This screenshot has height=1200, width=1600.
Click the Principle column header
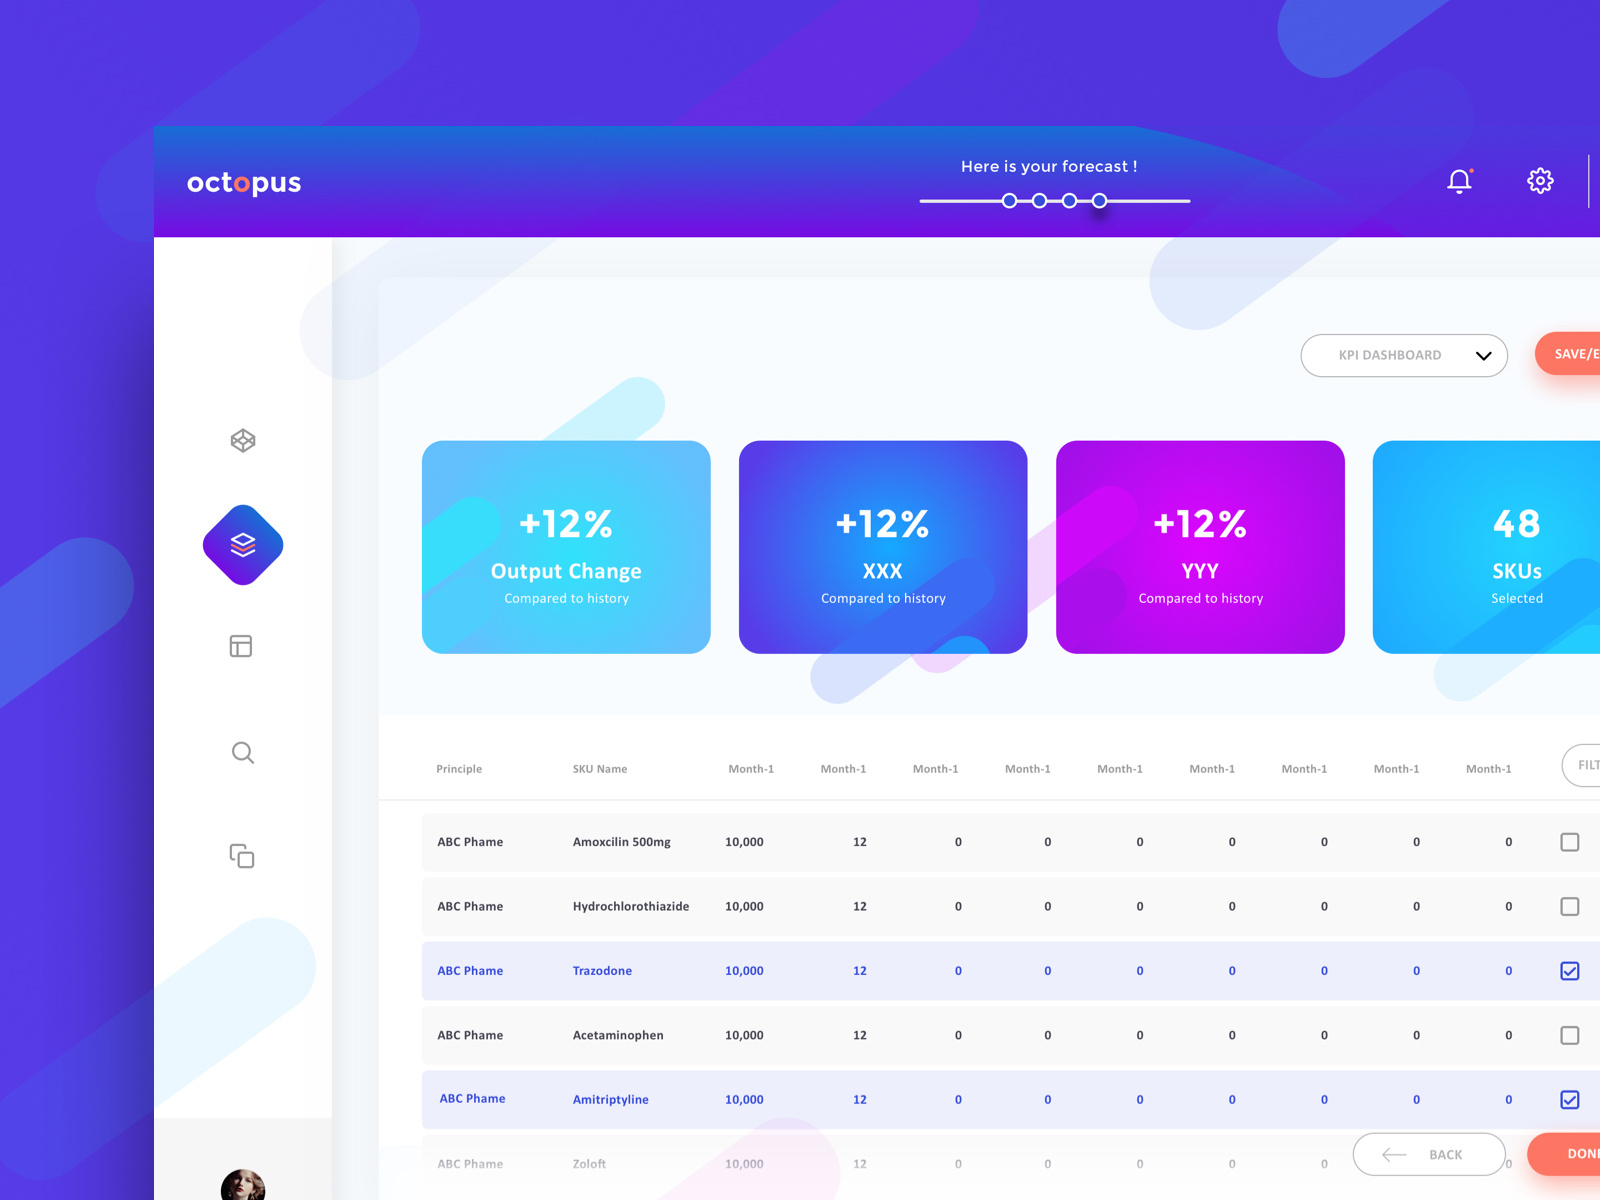coord(459,769)
